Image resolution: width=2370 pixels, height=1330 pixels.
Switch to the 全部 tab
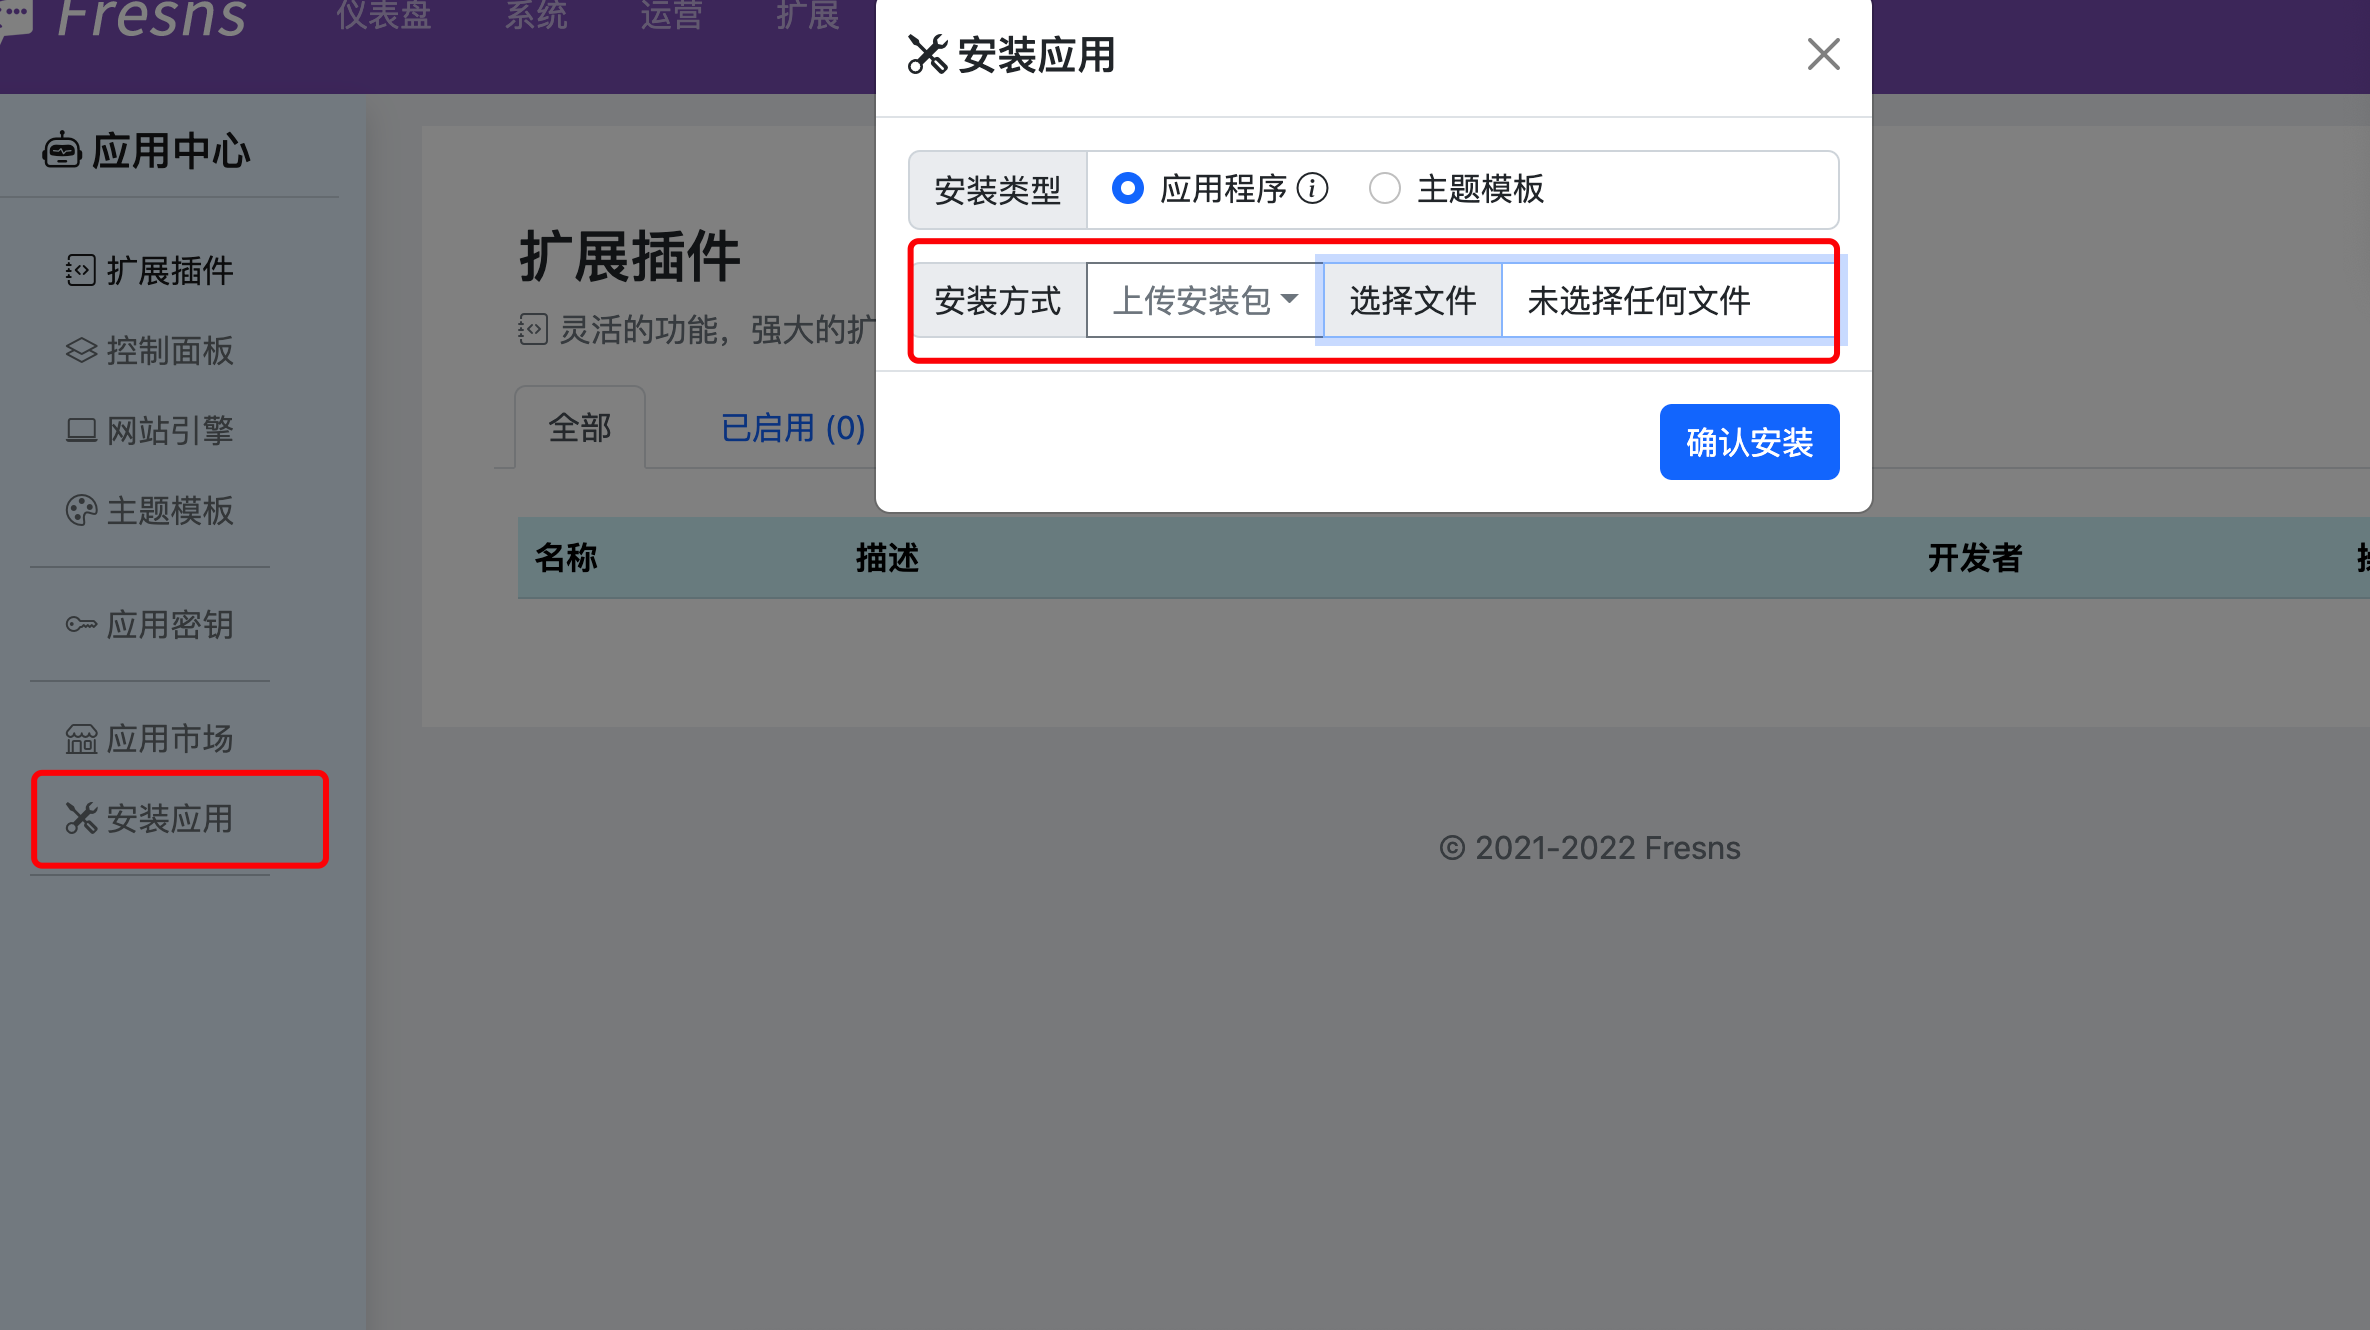580,428
